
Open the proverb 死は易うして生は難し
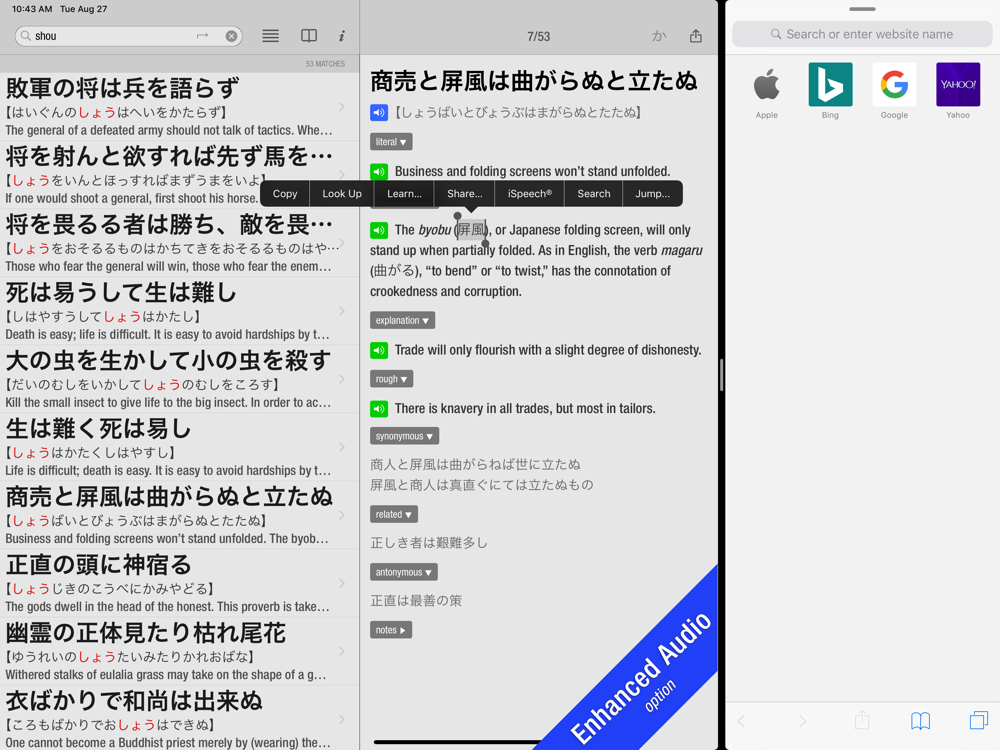[x=179, y=311]
